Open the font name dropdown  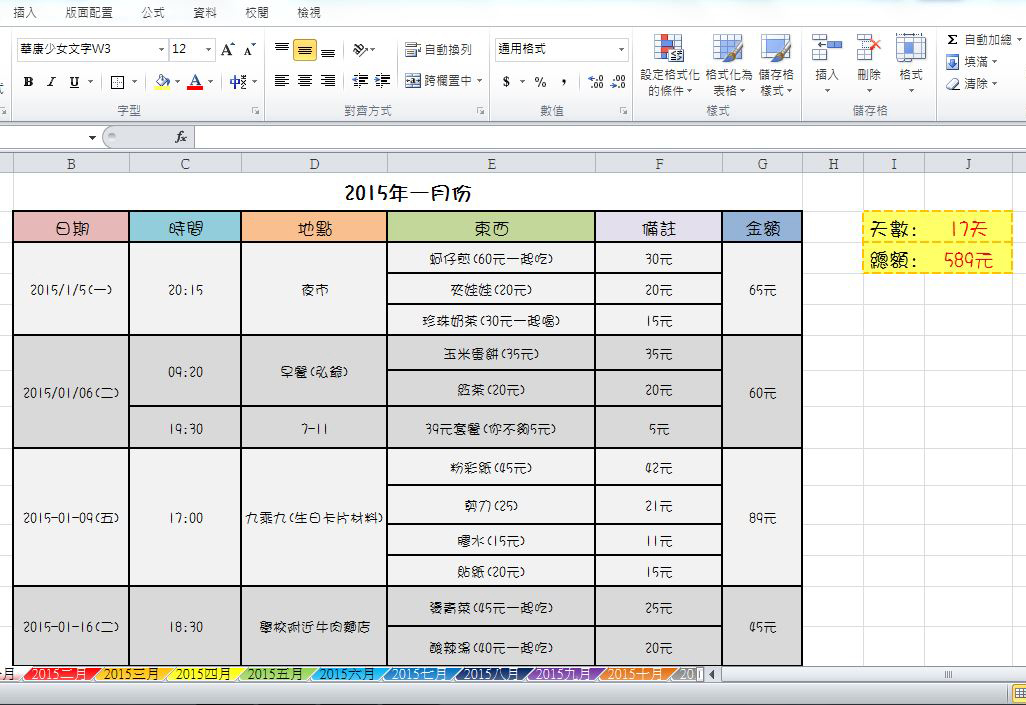click(x=162, y=49)
